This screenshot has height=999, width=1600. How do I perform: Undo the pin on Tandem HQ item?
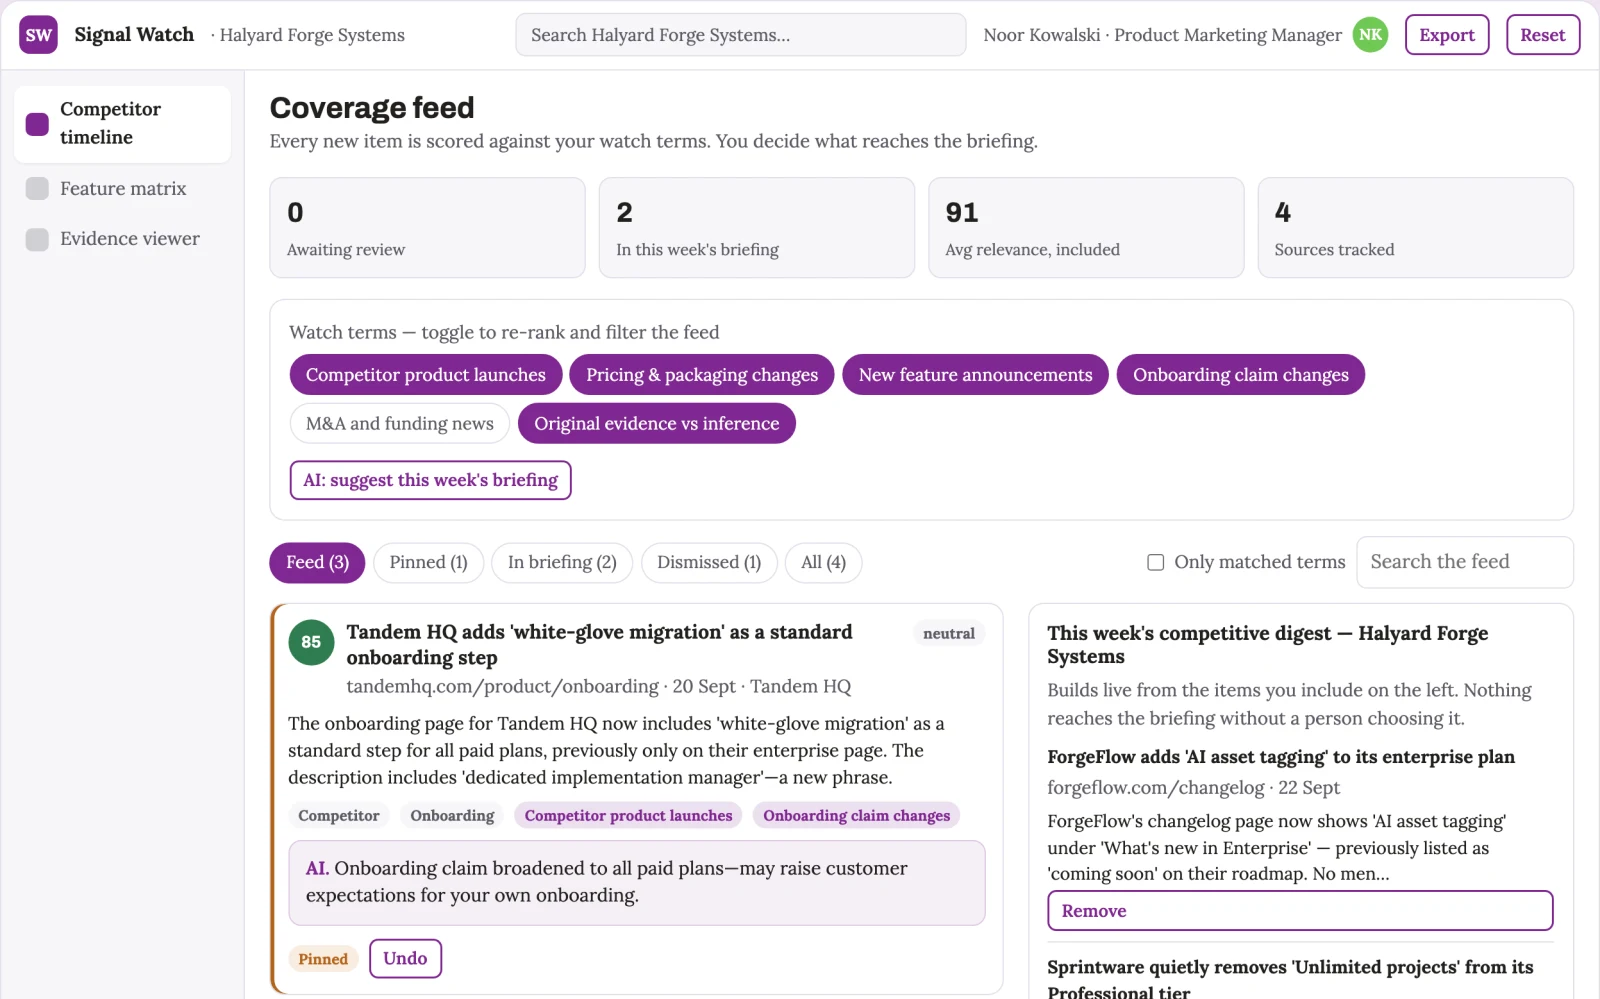coord(405,958)
